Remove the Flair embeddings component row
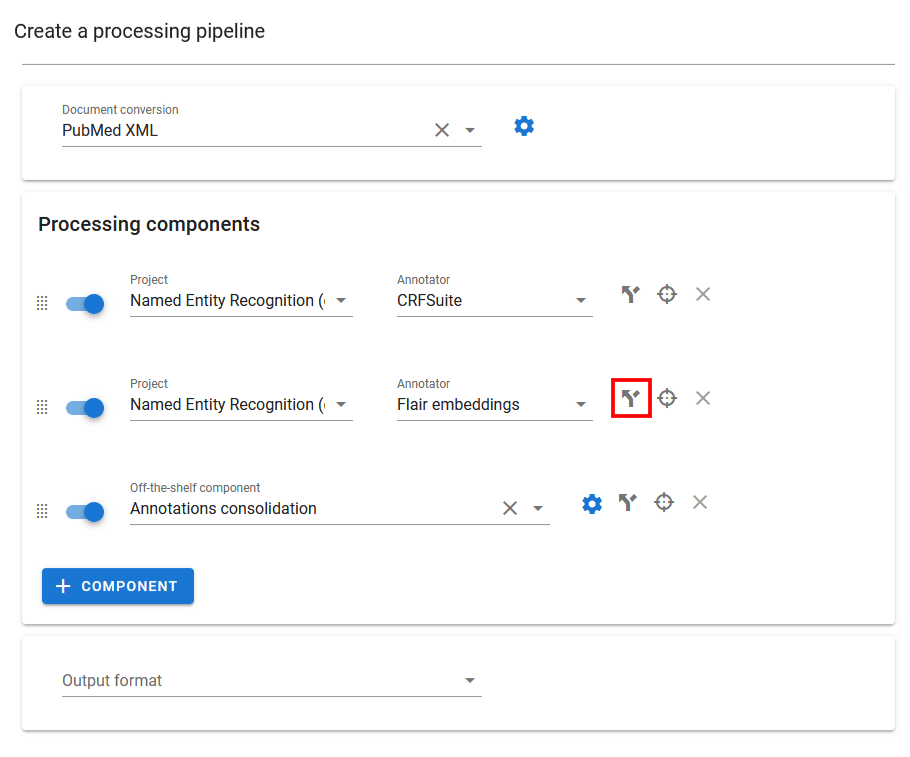Viewport: 910px width, 757px height. point(703,398)
